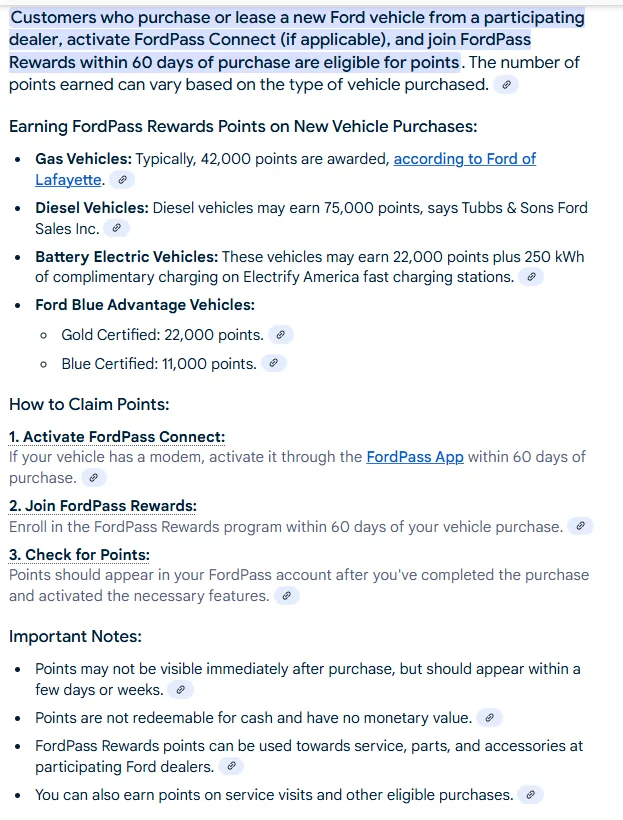Viewport: 623px width, 820px height.
Task: Click the 'Check for Points' underlined heading
Action: [x=79, y=554]
